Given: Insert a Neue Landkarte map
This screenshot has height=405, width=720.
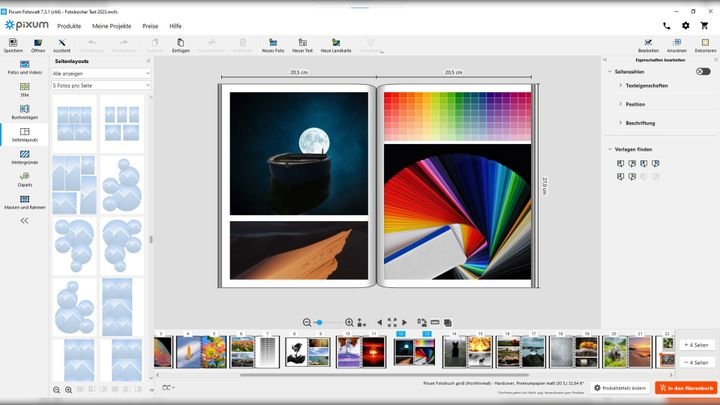Looking at the screenshot, I should tap(337, 43).
